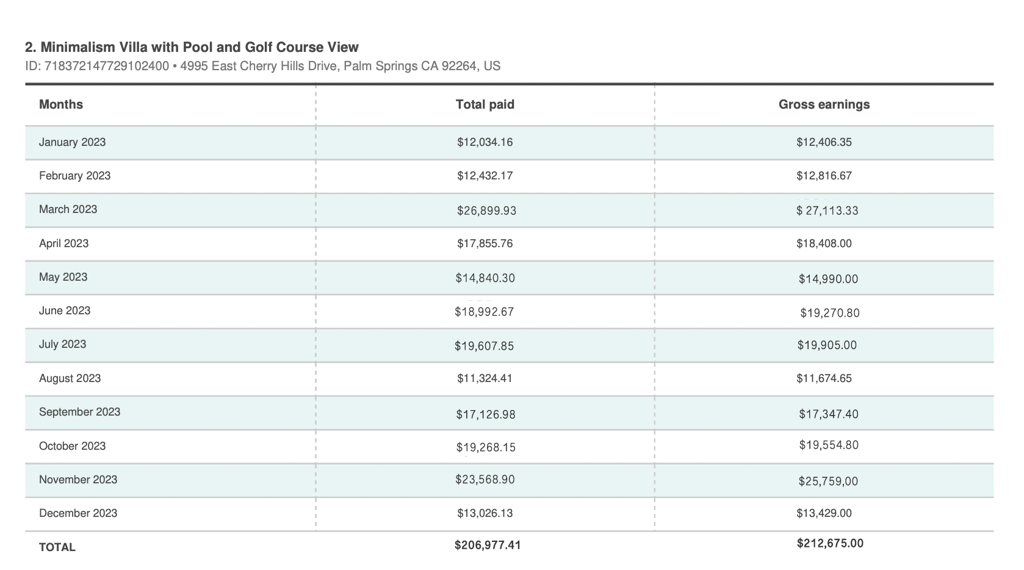Click total paid sum $206,977.41
This screenshot has height=570, width=1024.
coord(487,546)
